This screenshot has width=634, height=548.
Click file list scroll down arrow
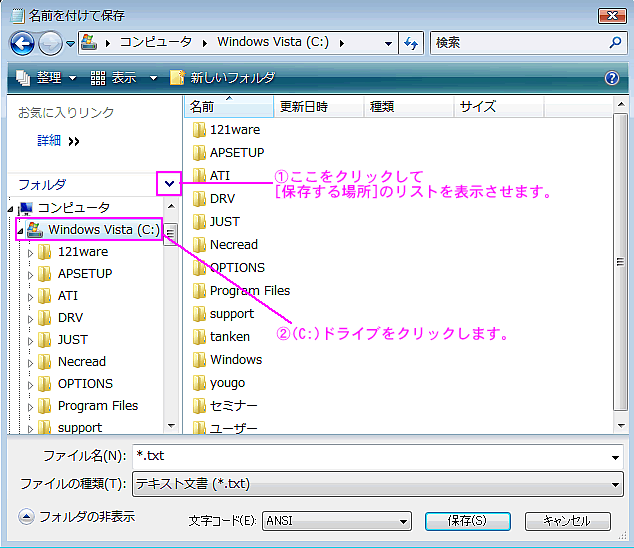pyautogui.click(x=620, y=425)
